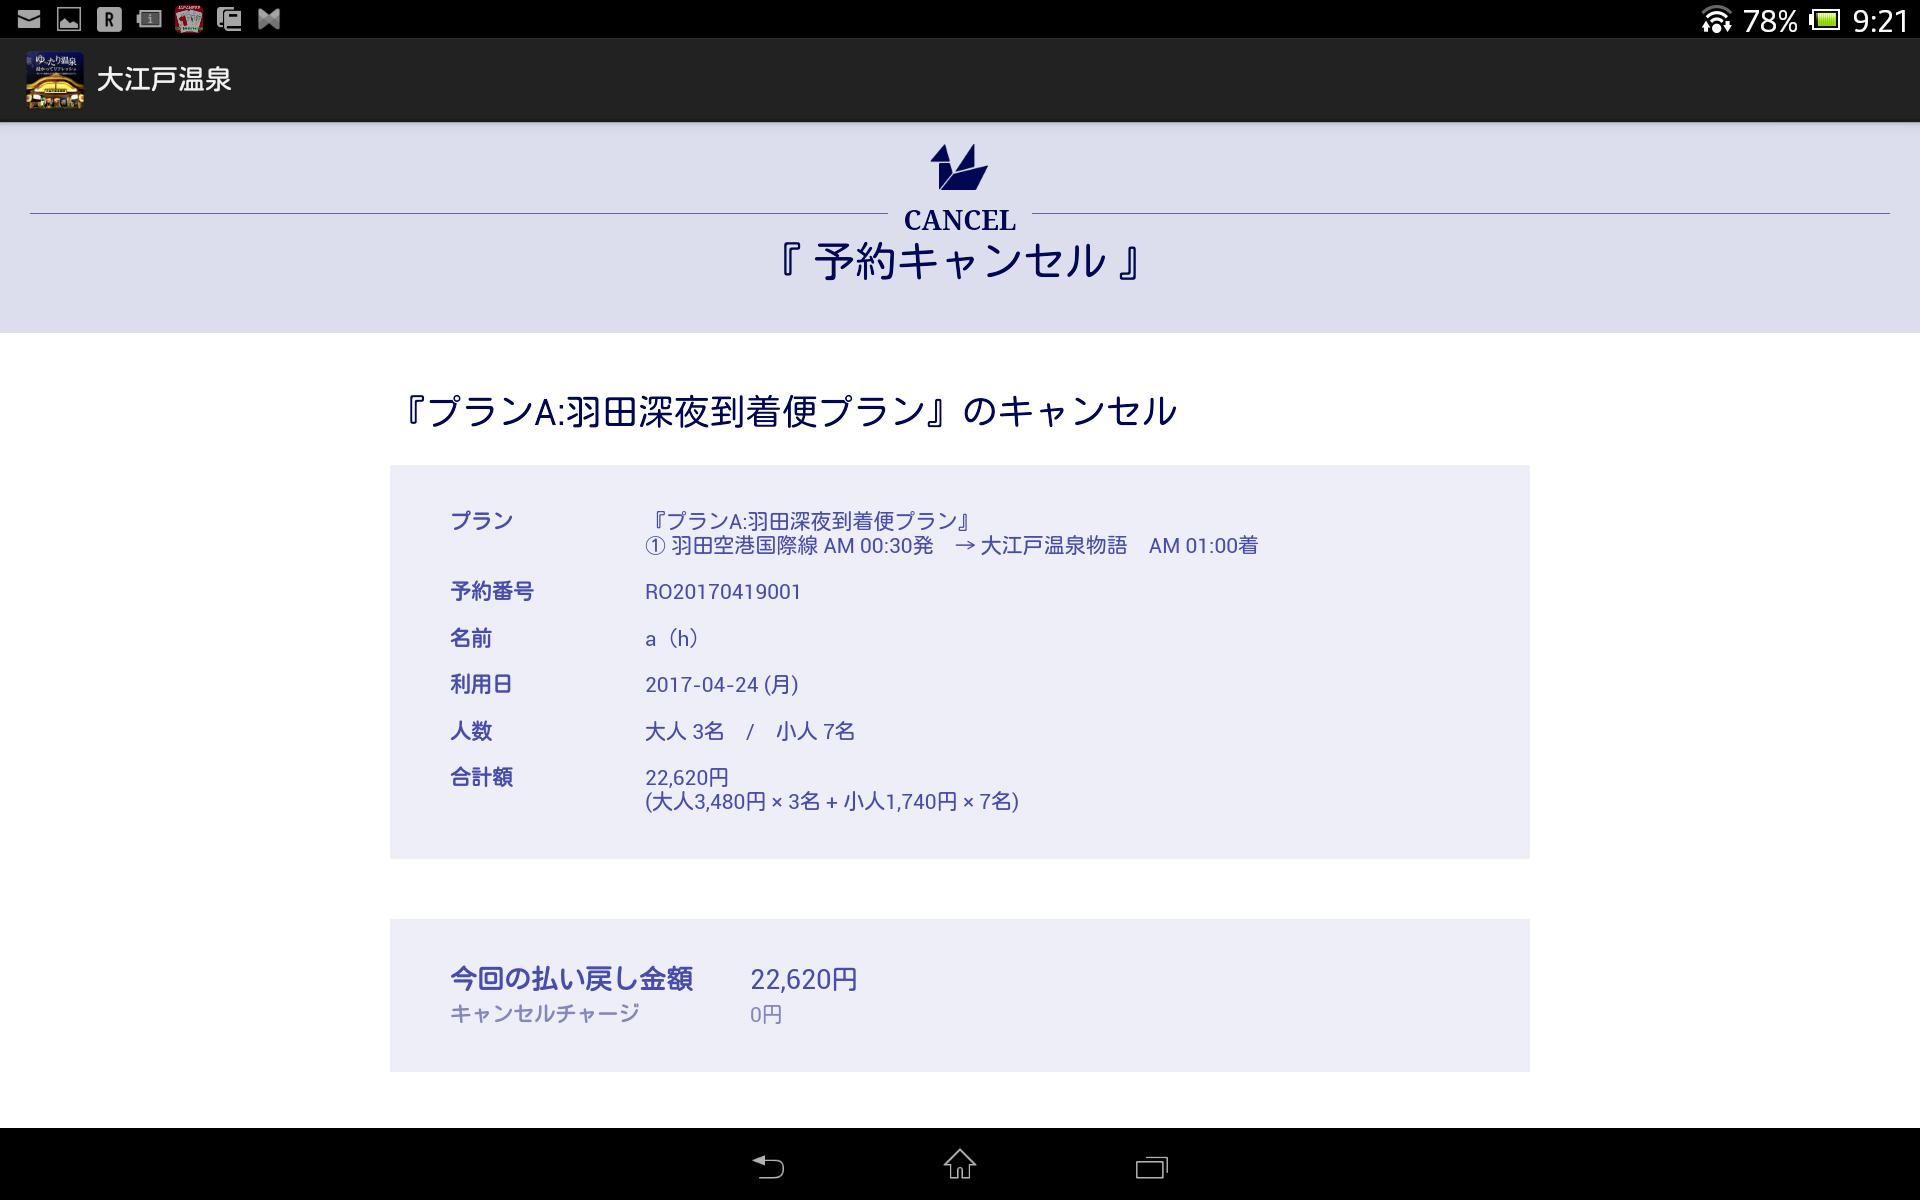Open the mail notification icon
Viewport: 1920px width, 1200px height.
(29, 18)
